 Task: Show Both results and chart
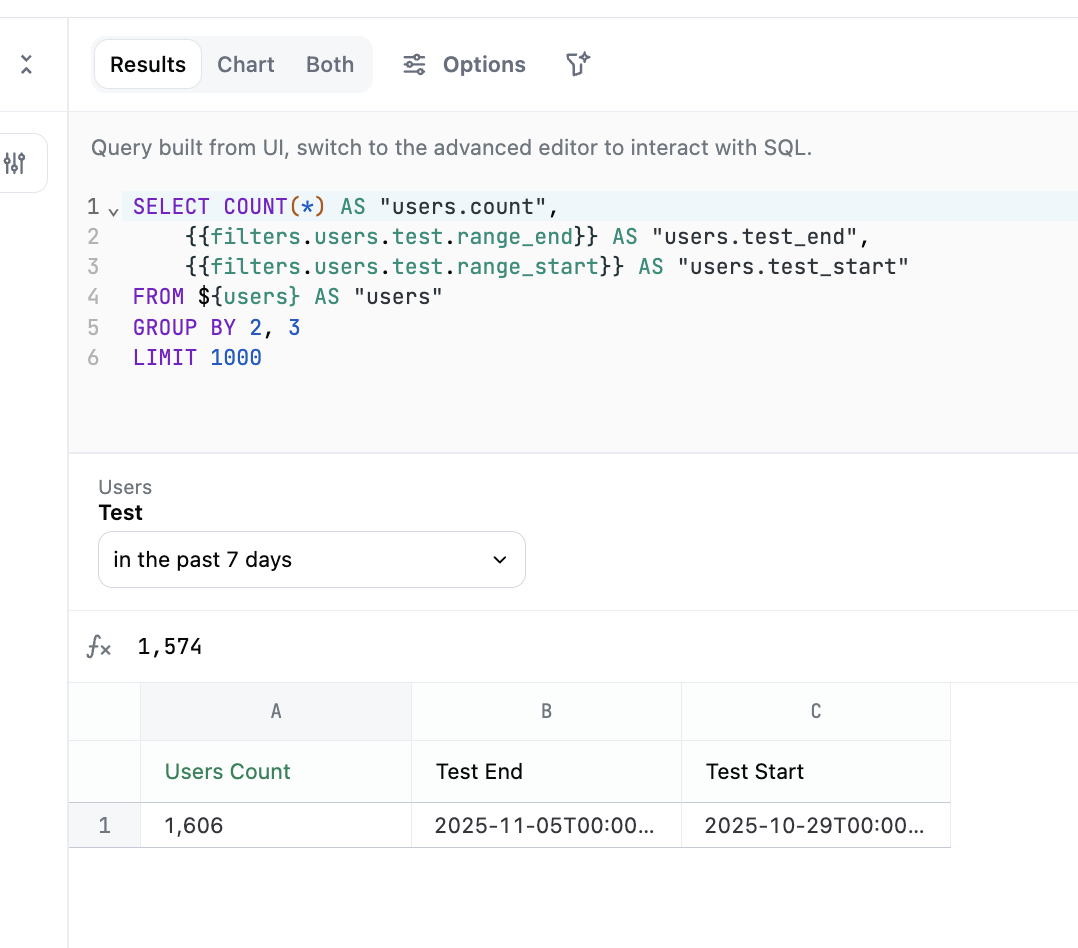pos(330,65)
